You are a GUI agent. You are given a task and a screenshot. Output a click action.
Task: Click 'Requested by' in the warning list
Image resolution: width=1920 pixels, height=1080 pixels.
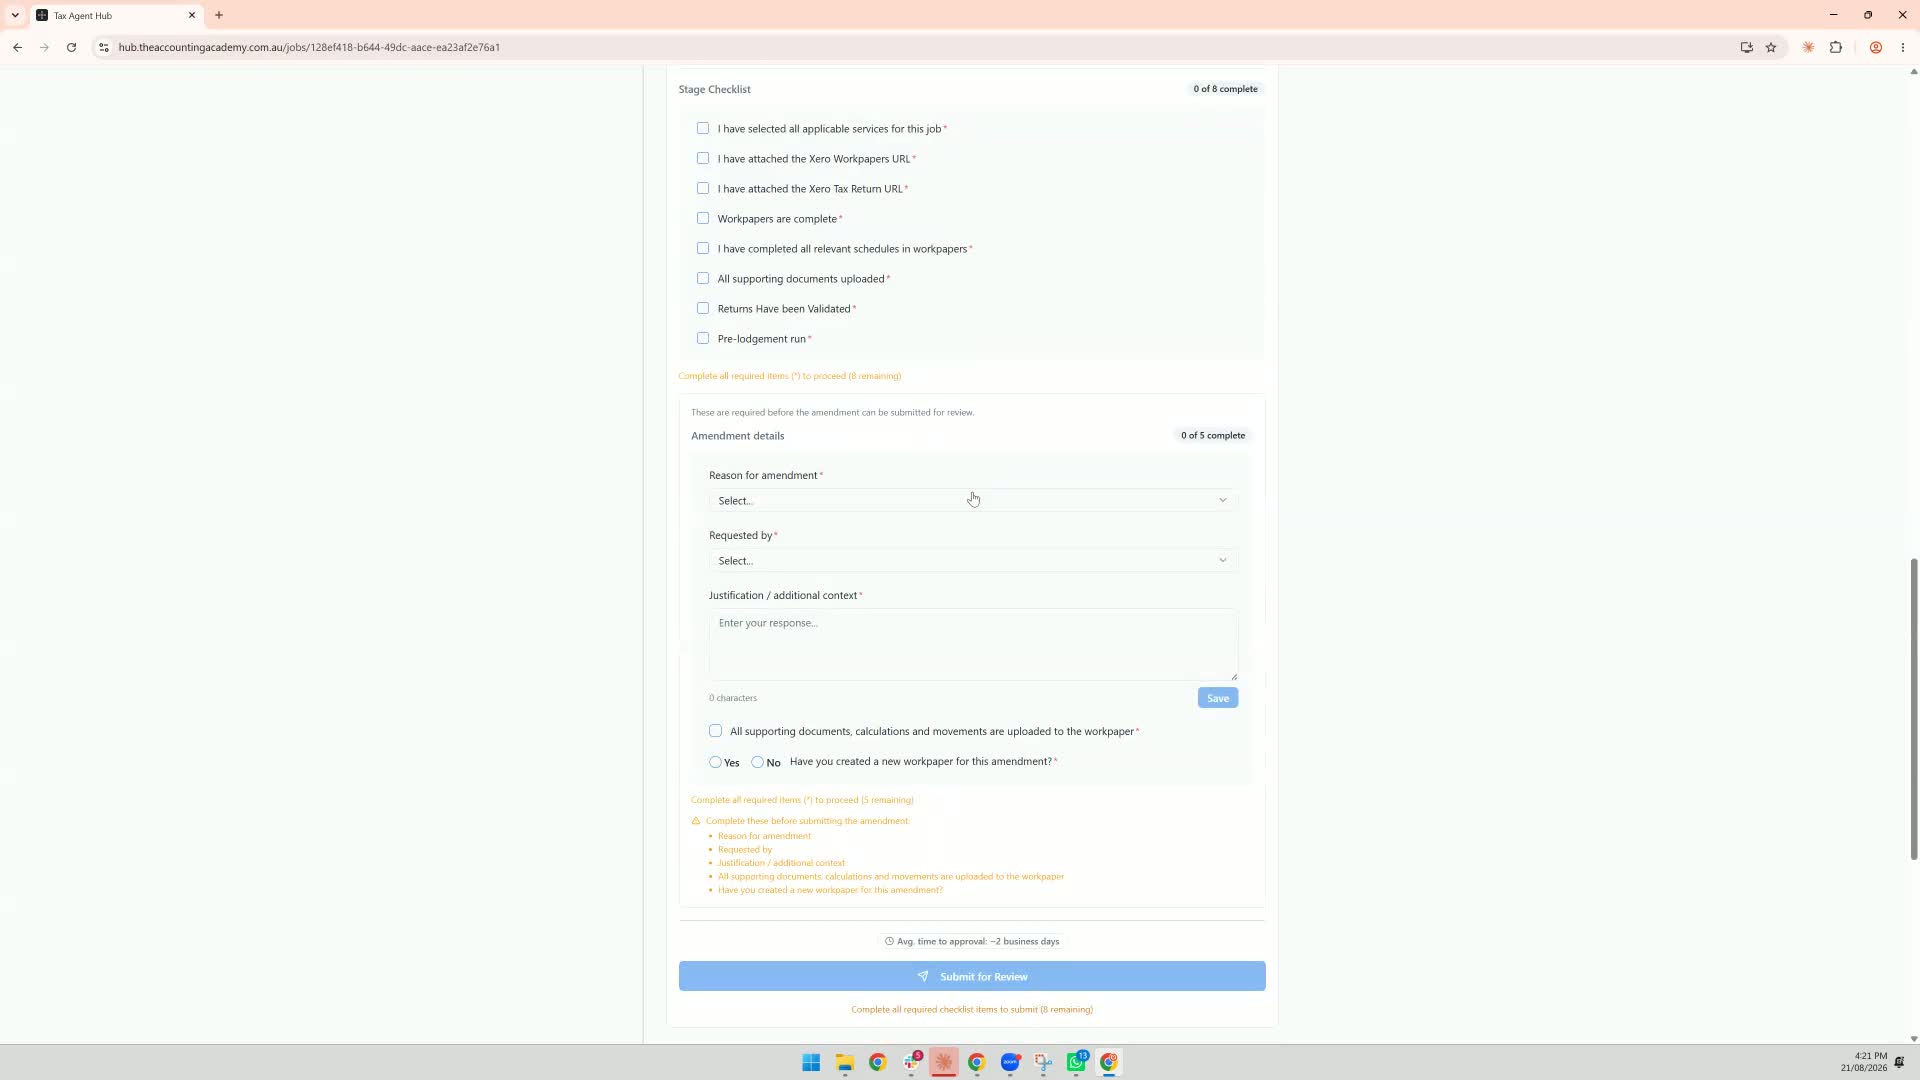pos(745,849)
